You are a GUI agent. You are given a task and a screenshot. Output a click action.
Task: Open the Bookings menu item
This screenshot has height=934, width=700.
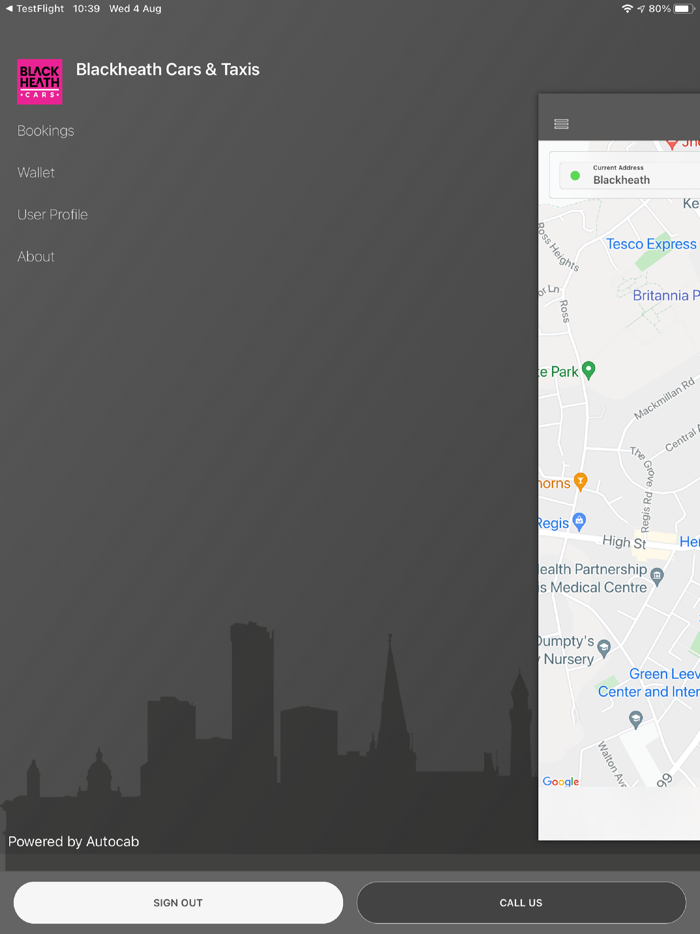46,131
